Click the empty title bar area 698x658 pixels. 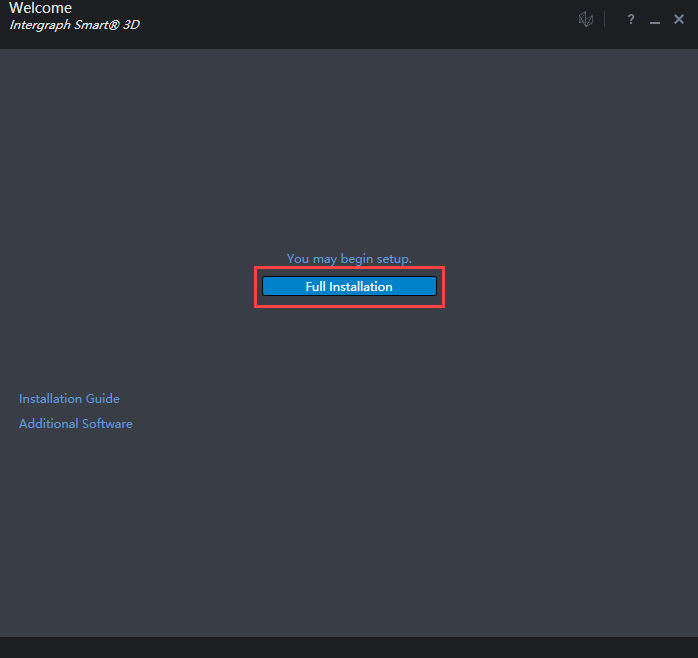pos(350,22)
